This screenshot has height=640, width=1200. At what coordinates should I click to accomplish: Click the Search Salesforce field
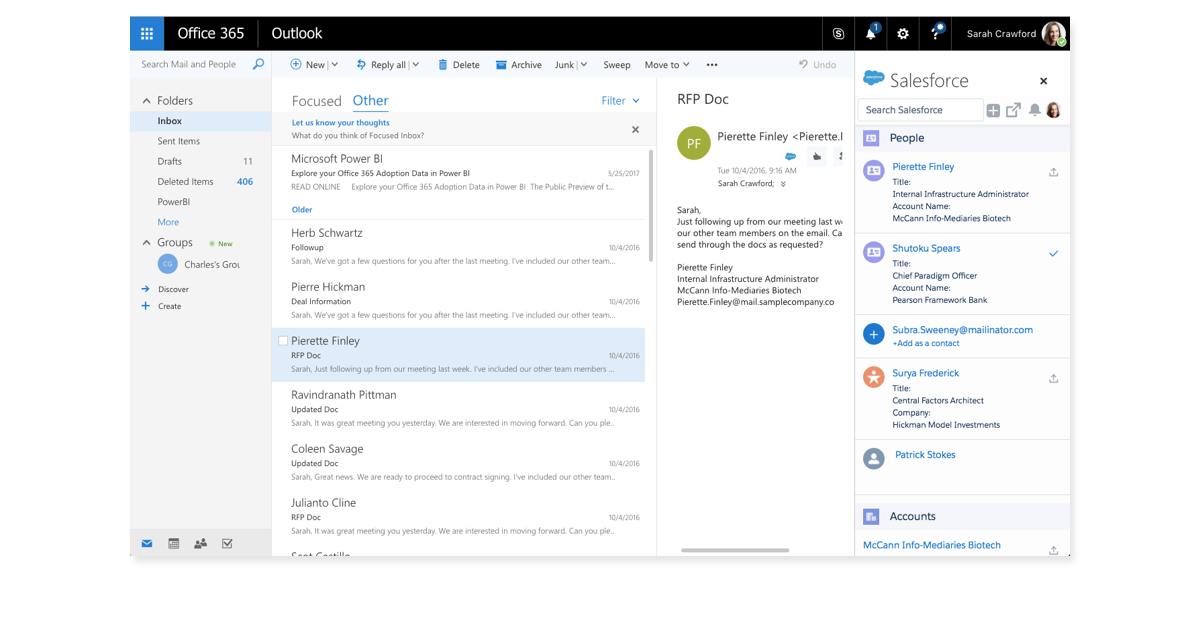[920, 110]
